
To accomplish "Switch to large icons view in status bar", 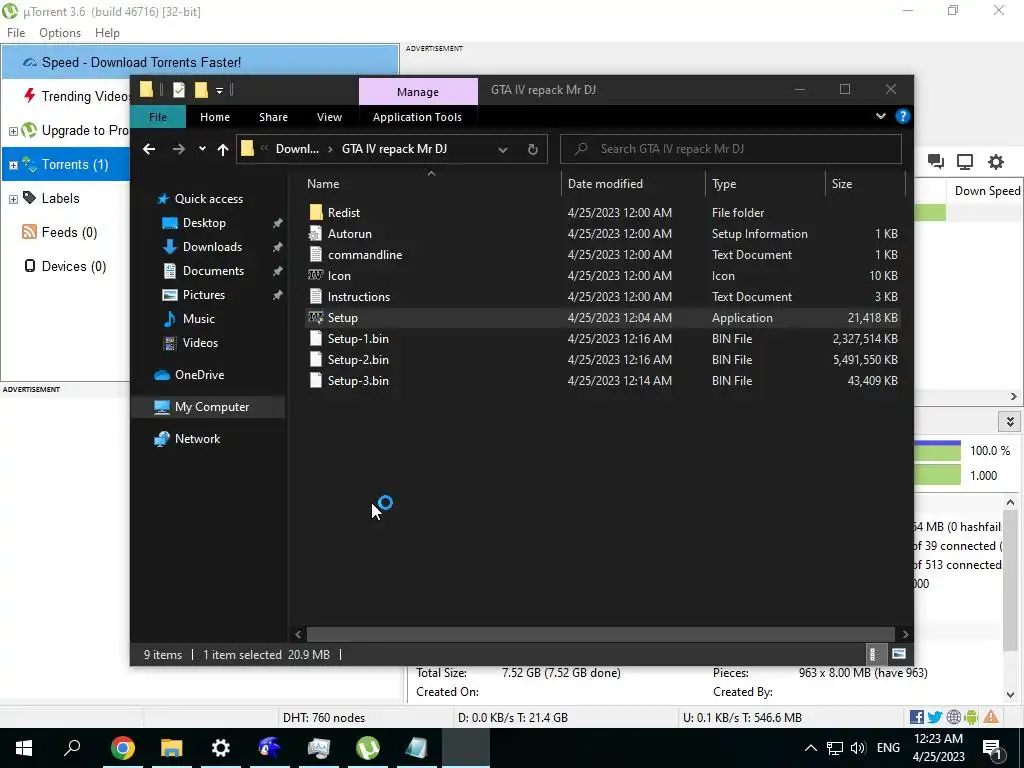I will [899, 654].
